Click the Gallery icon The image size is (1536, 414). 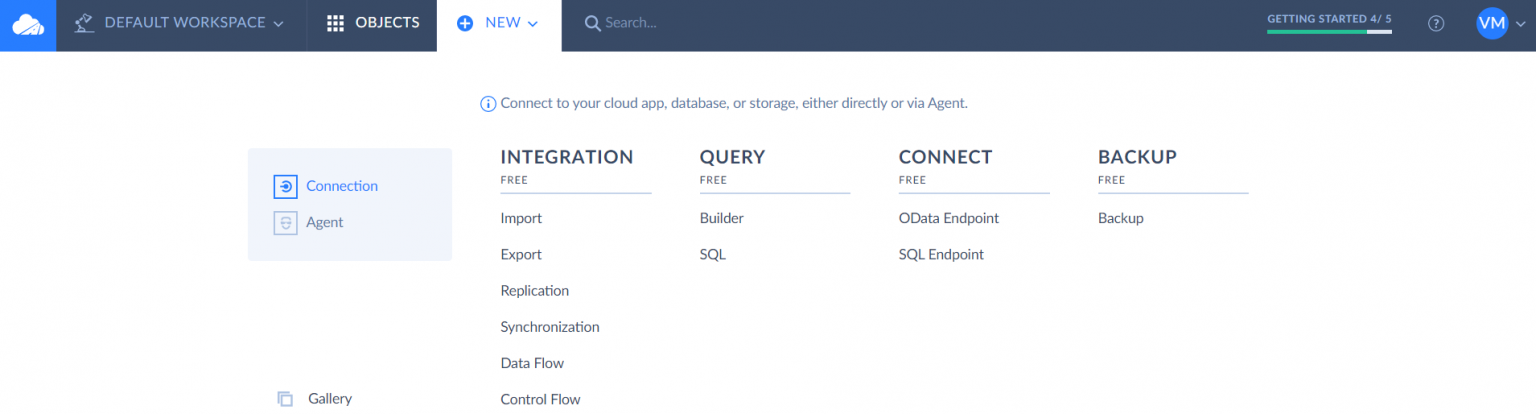pyautogui.click(x=285, y=399)
